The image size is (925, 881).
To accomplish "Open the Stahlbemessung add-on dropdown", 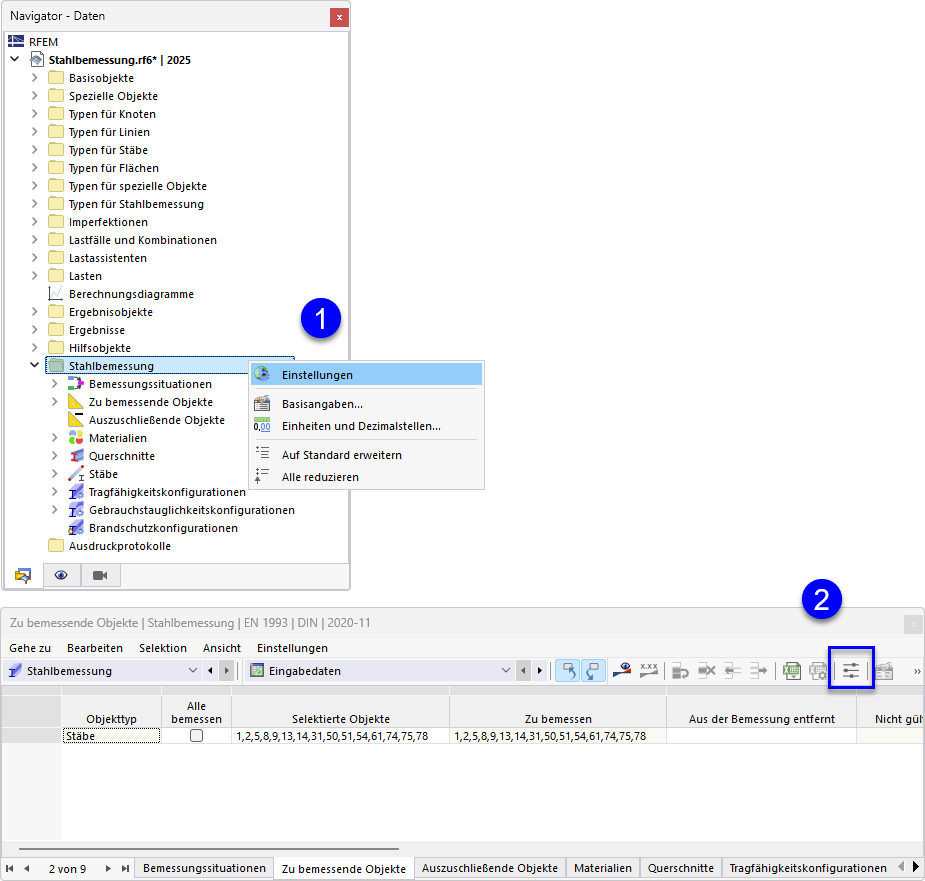I will [103, 671].
